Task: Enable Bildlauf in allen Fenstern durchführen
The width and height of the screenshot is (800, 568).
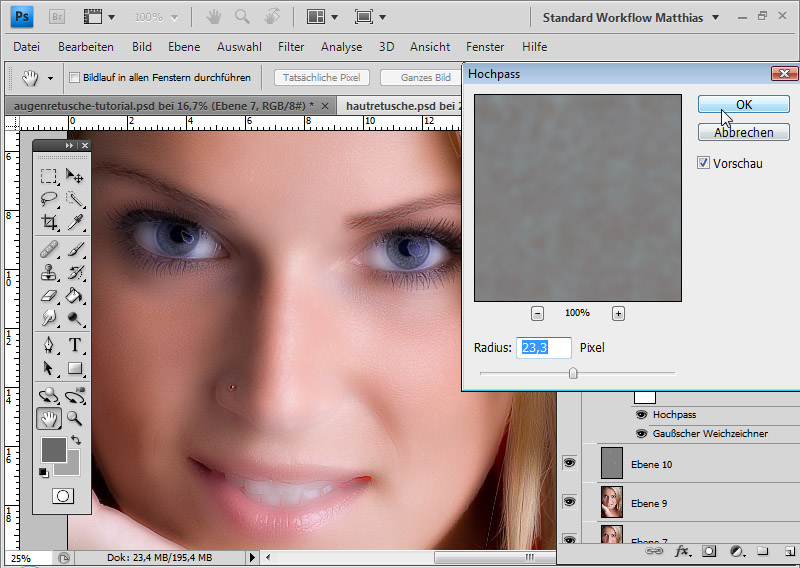Action: [74, 77]
